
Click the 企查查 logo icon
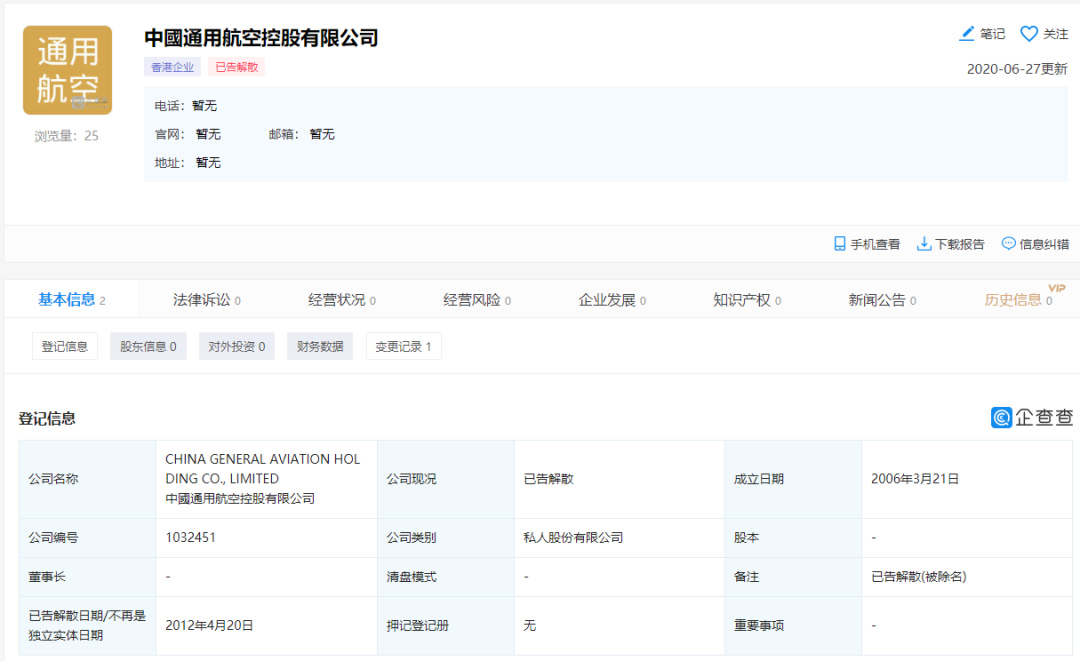tap(1001, 417)
